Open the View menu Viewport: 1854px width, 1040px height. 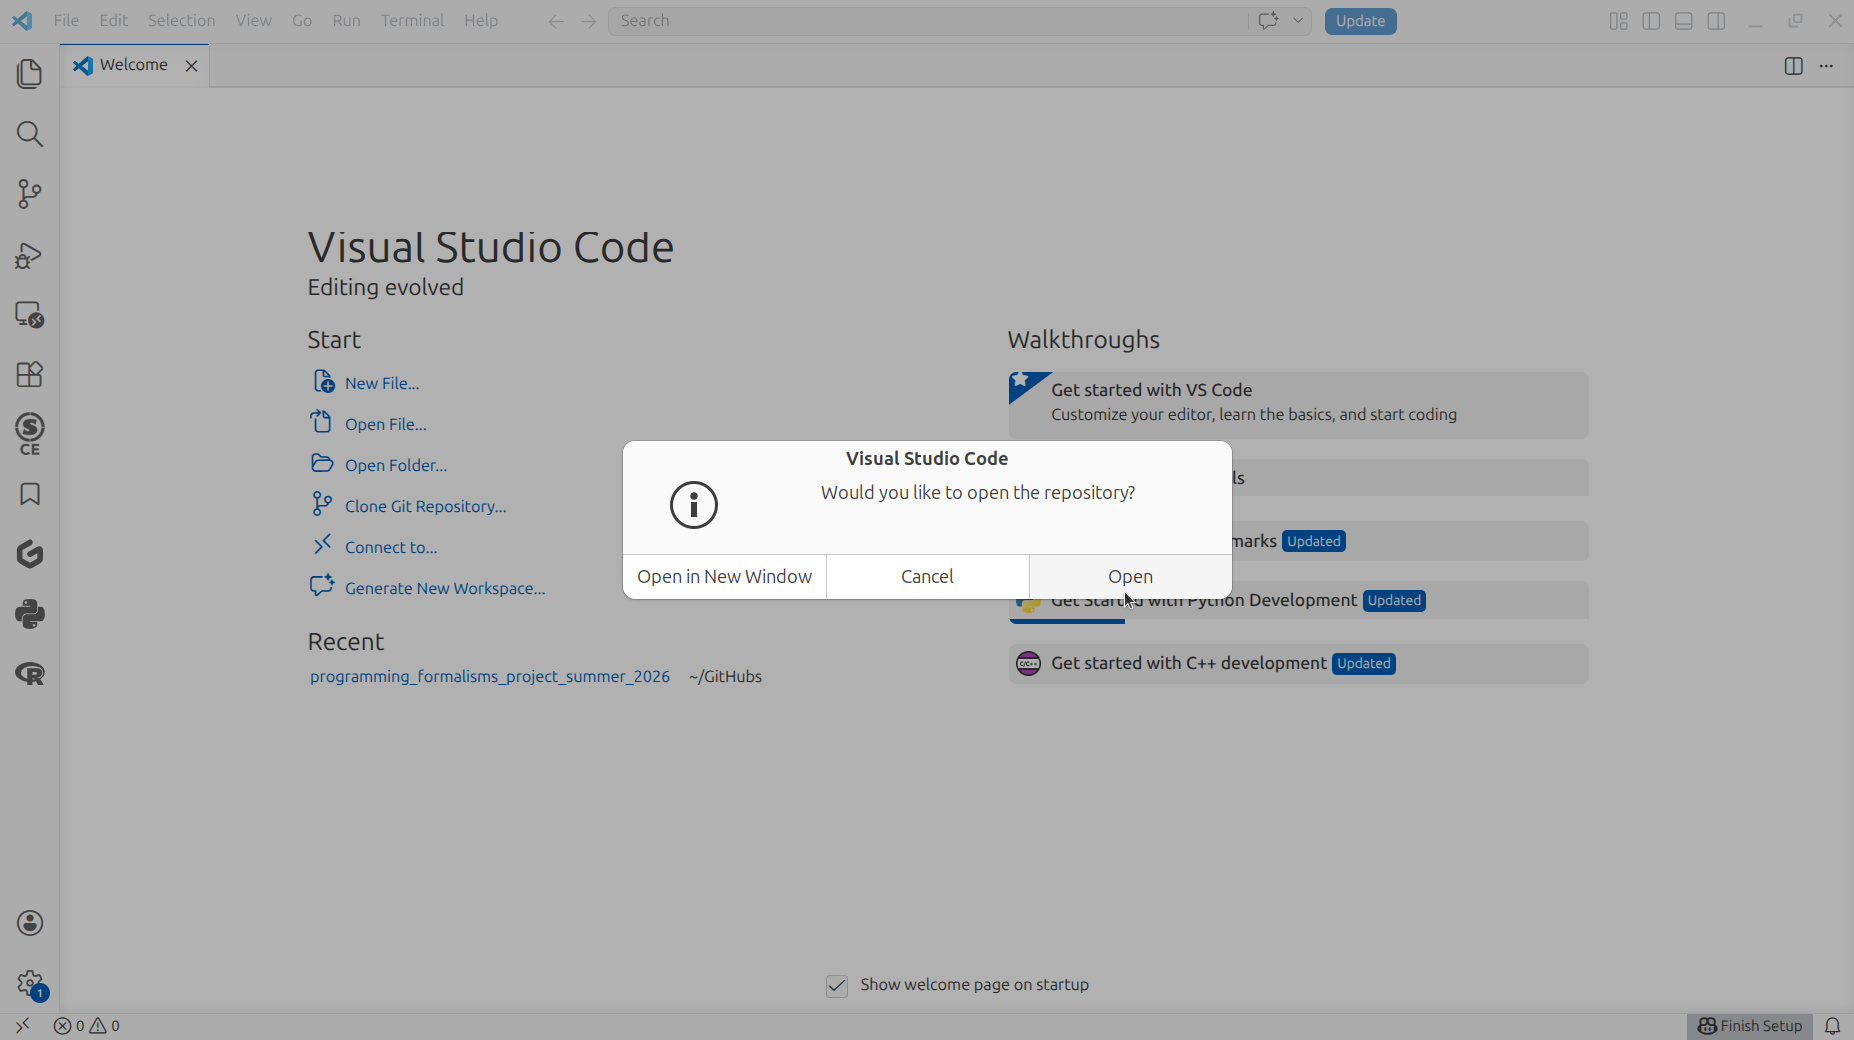tap(253, 21)
